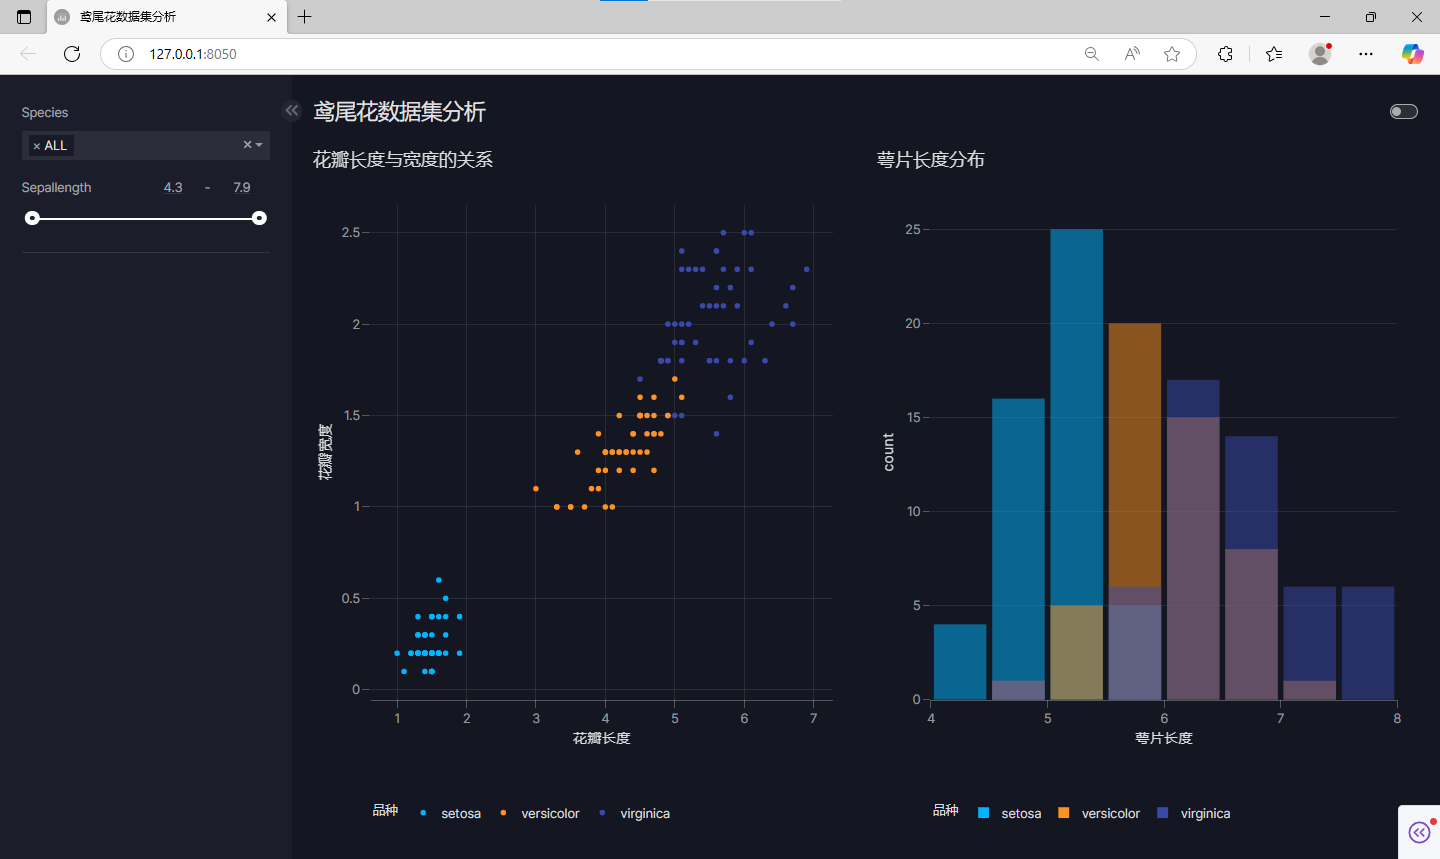The height and width of the screenshot is (859, 1440).
Task: Hide setosa points via scatter legend
Action: click(460, 813)
